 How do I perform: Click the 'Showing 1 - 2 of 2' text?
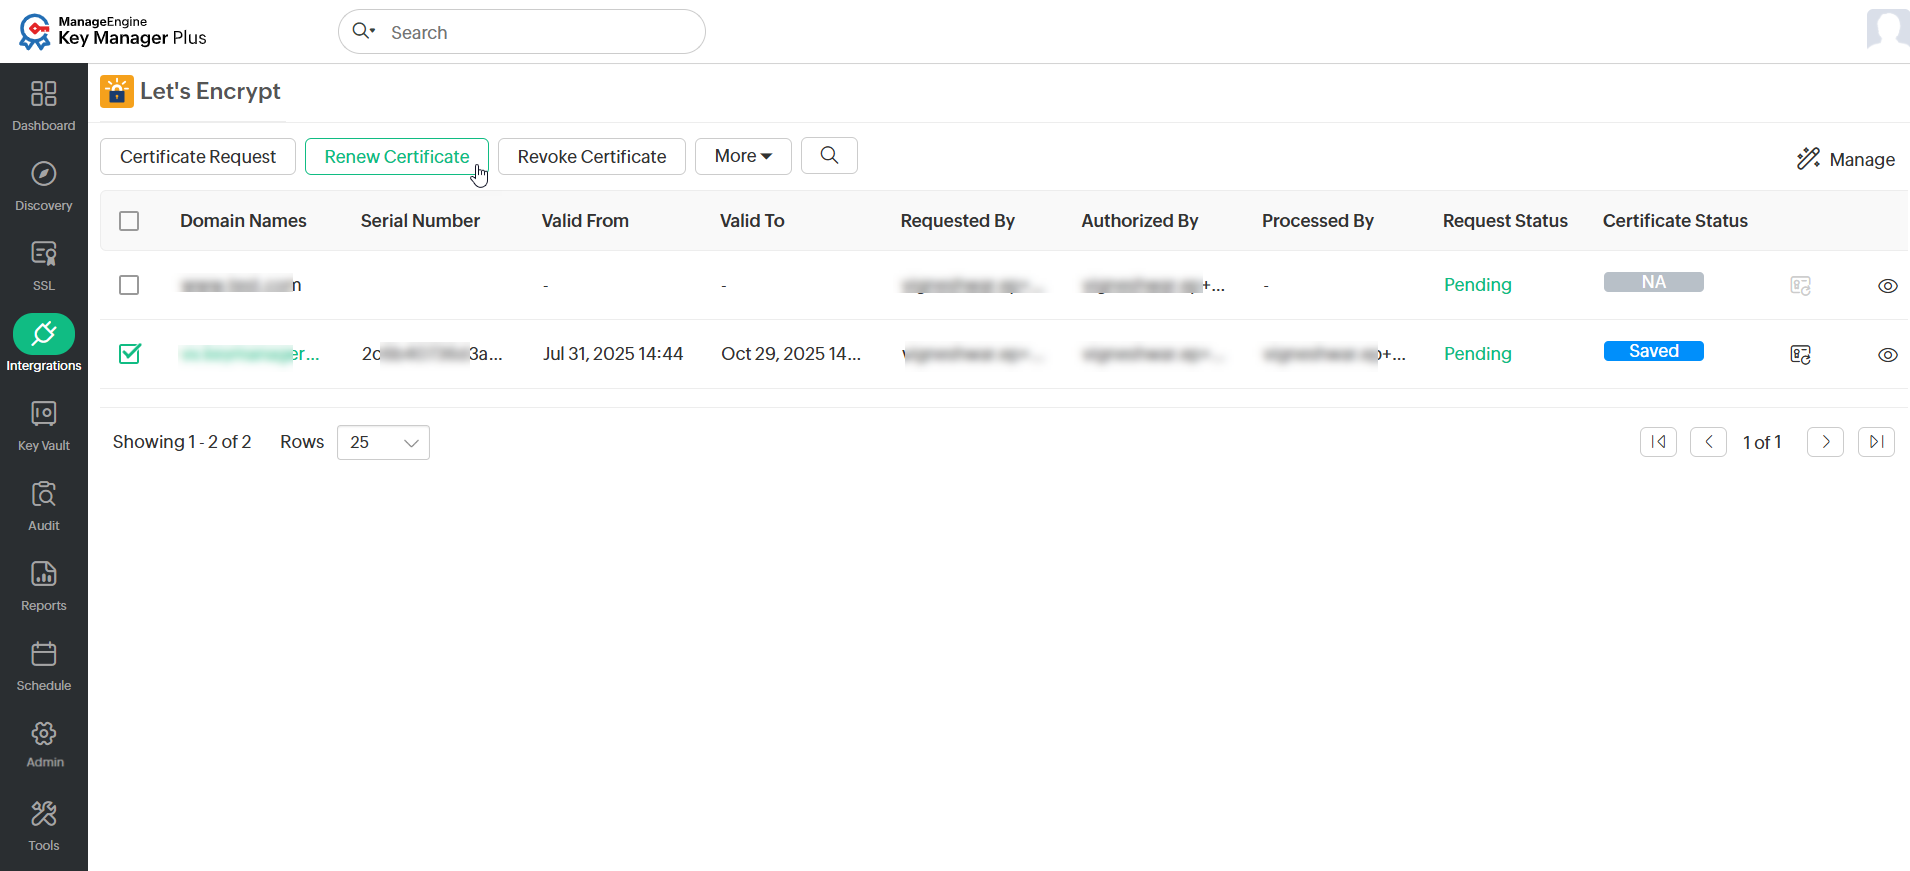coord(182,442)
